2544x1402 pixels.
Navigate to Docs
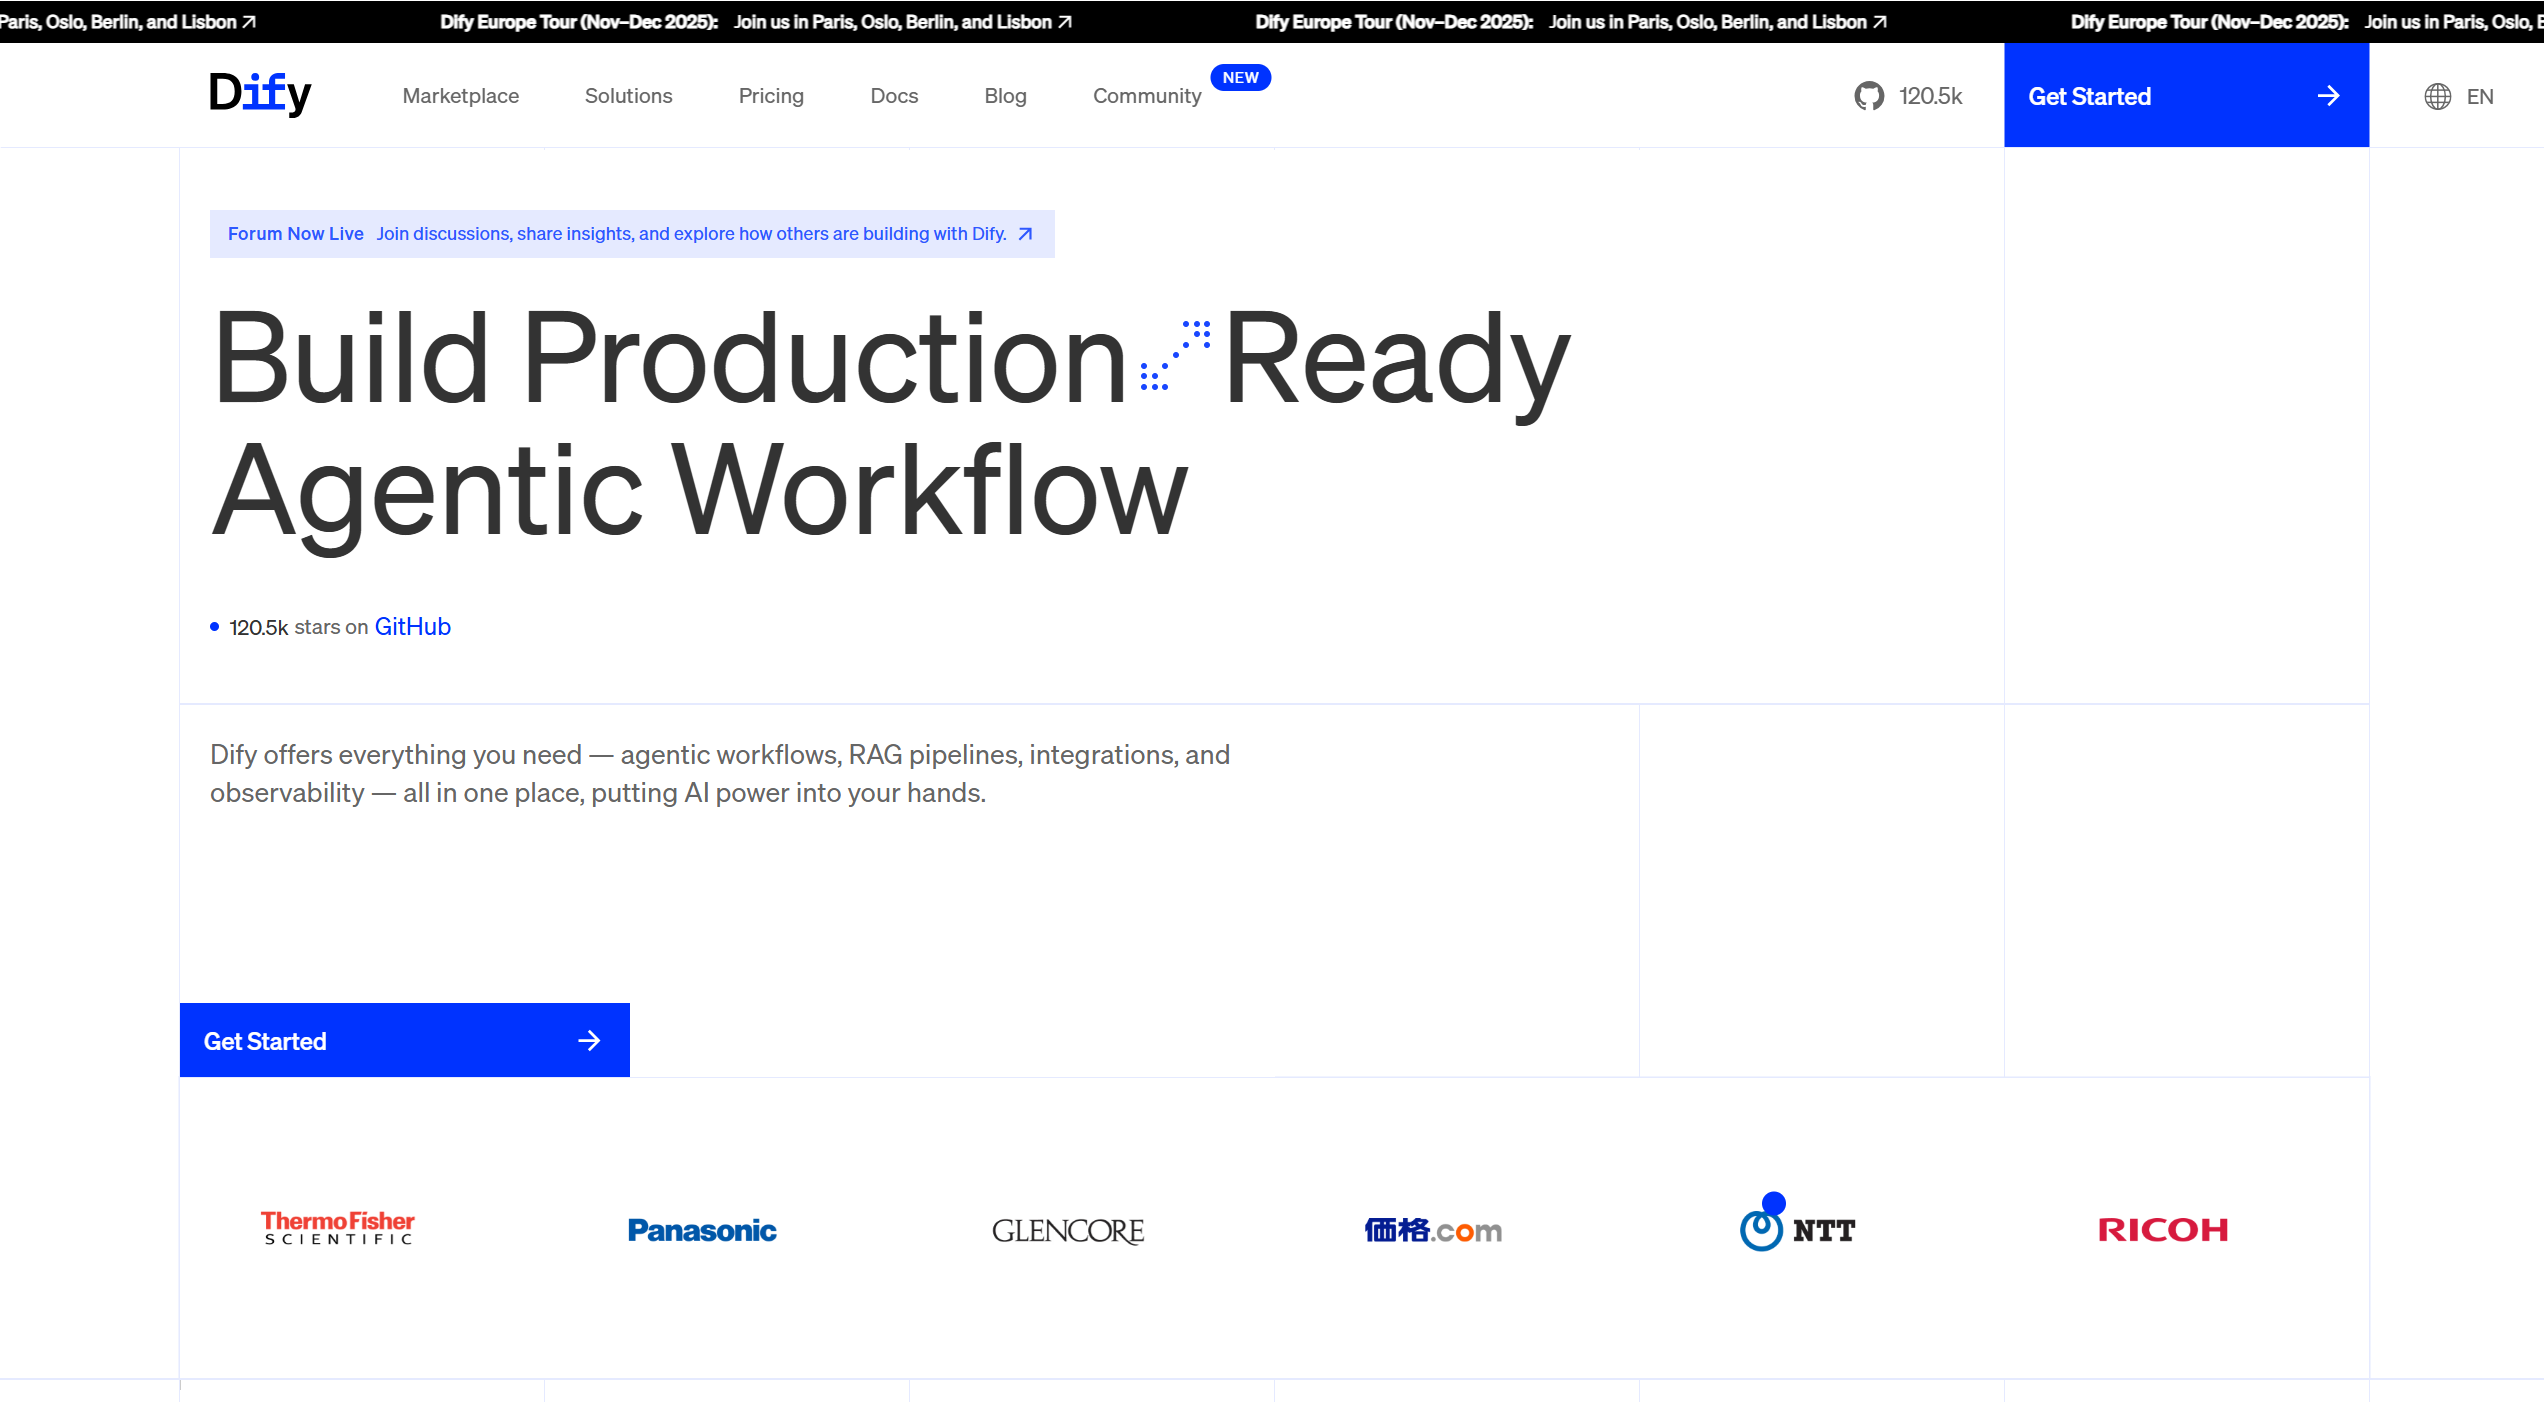click(x=894, y=96)
